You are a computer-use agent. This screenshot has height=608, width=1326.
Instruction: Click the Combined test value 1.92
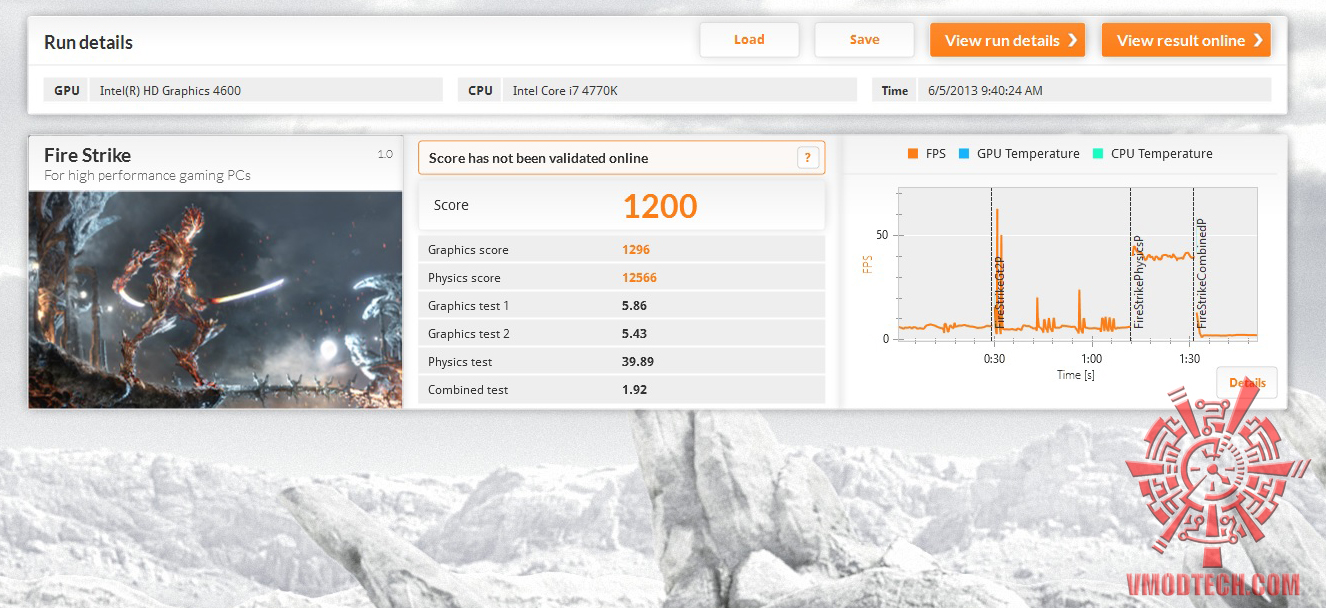point(634,390)
